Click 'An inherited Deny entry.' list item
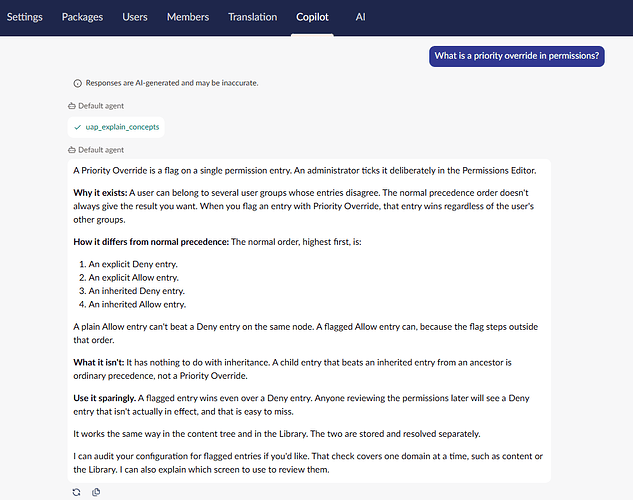The image size is (633, 500). (136, 291)
